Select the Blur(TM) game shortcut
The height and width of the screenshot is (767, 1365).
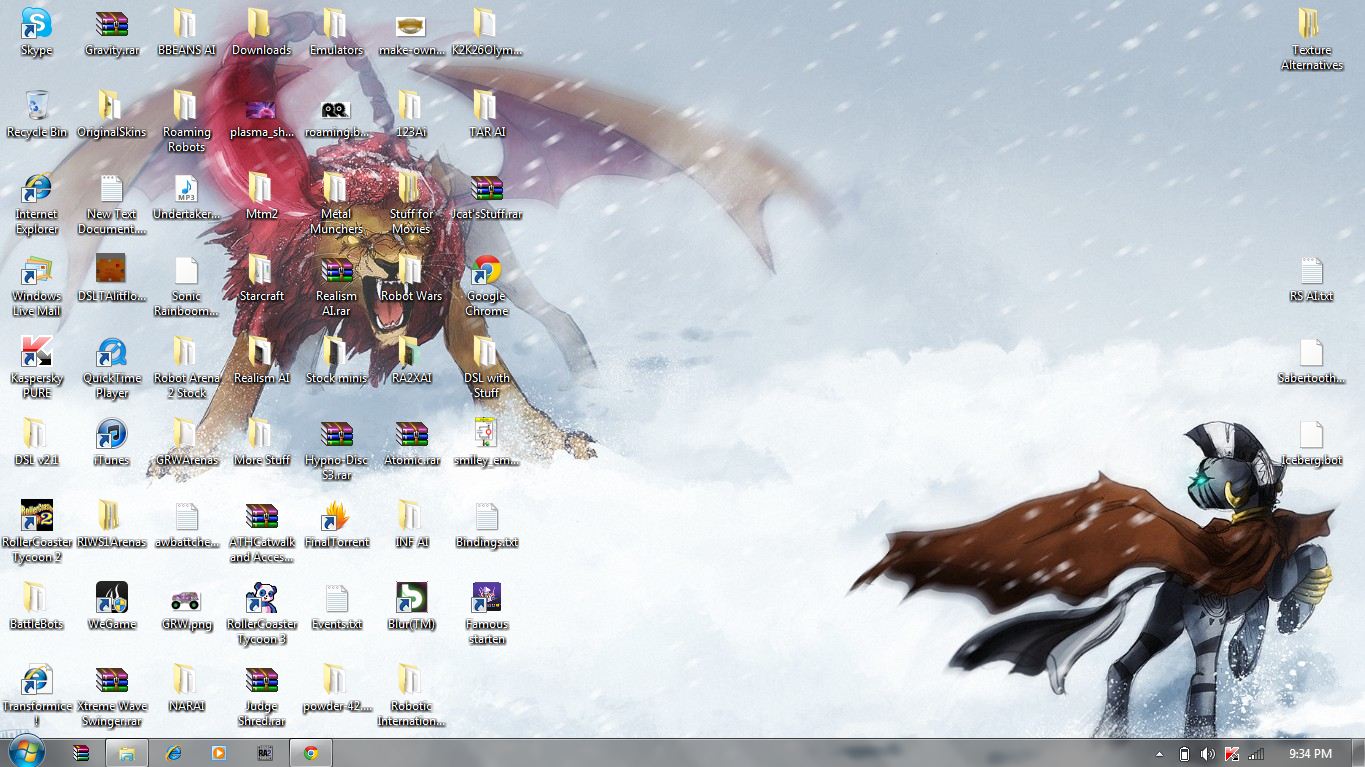(x=411, y=606)
